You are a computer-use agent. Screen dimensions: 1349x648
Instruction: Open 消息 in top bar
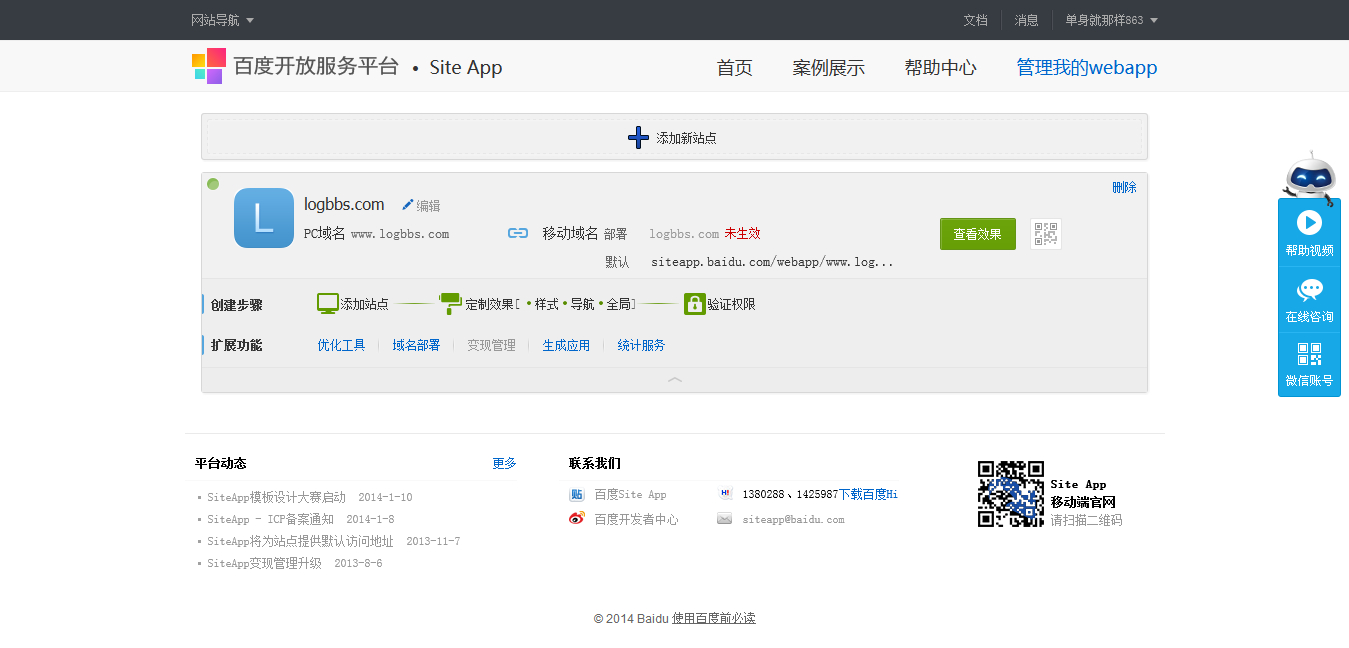pyautogui.click(x=1027, y=20)
